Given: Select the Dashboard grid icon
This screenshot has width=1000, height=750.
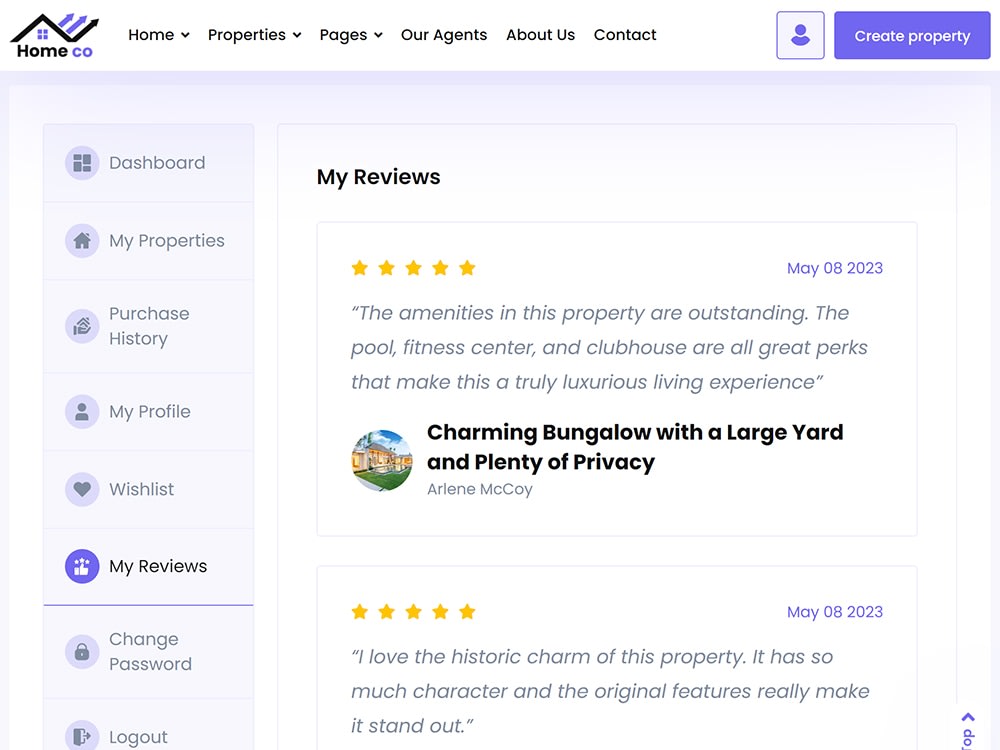Looking at the screenshot, I should (82, 163).
